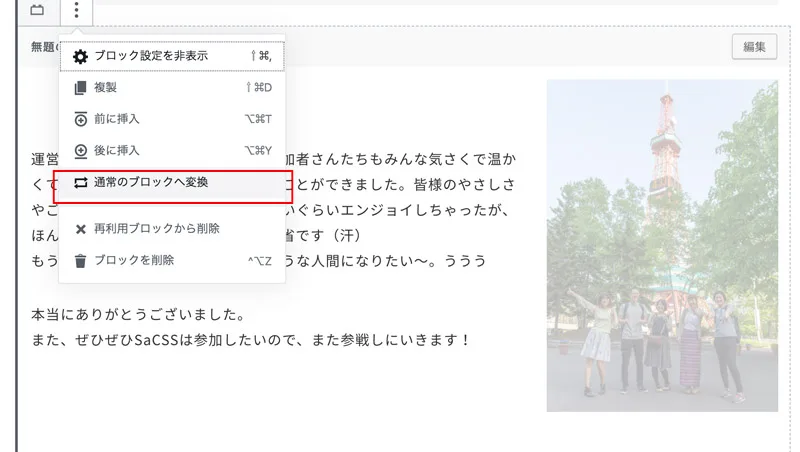Choose ブロックを削除 from the menu
800x452 pixels.
134,261
